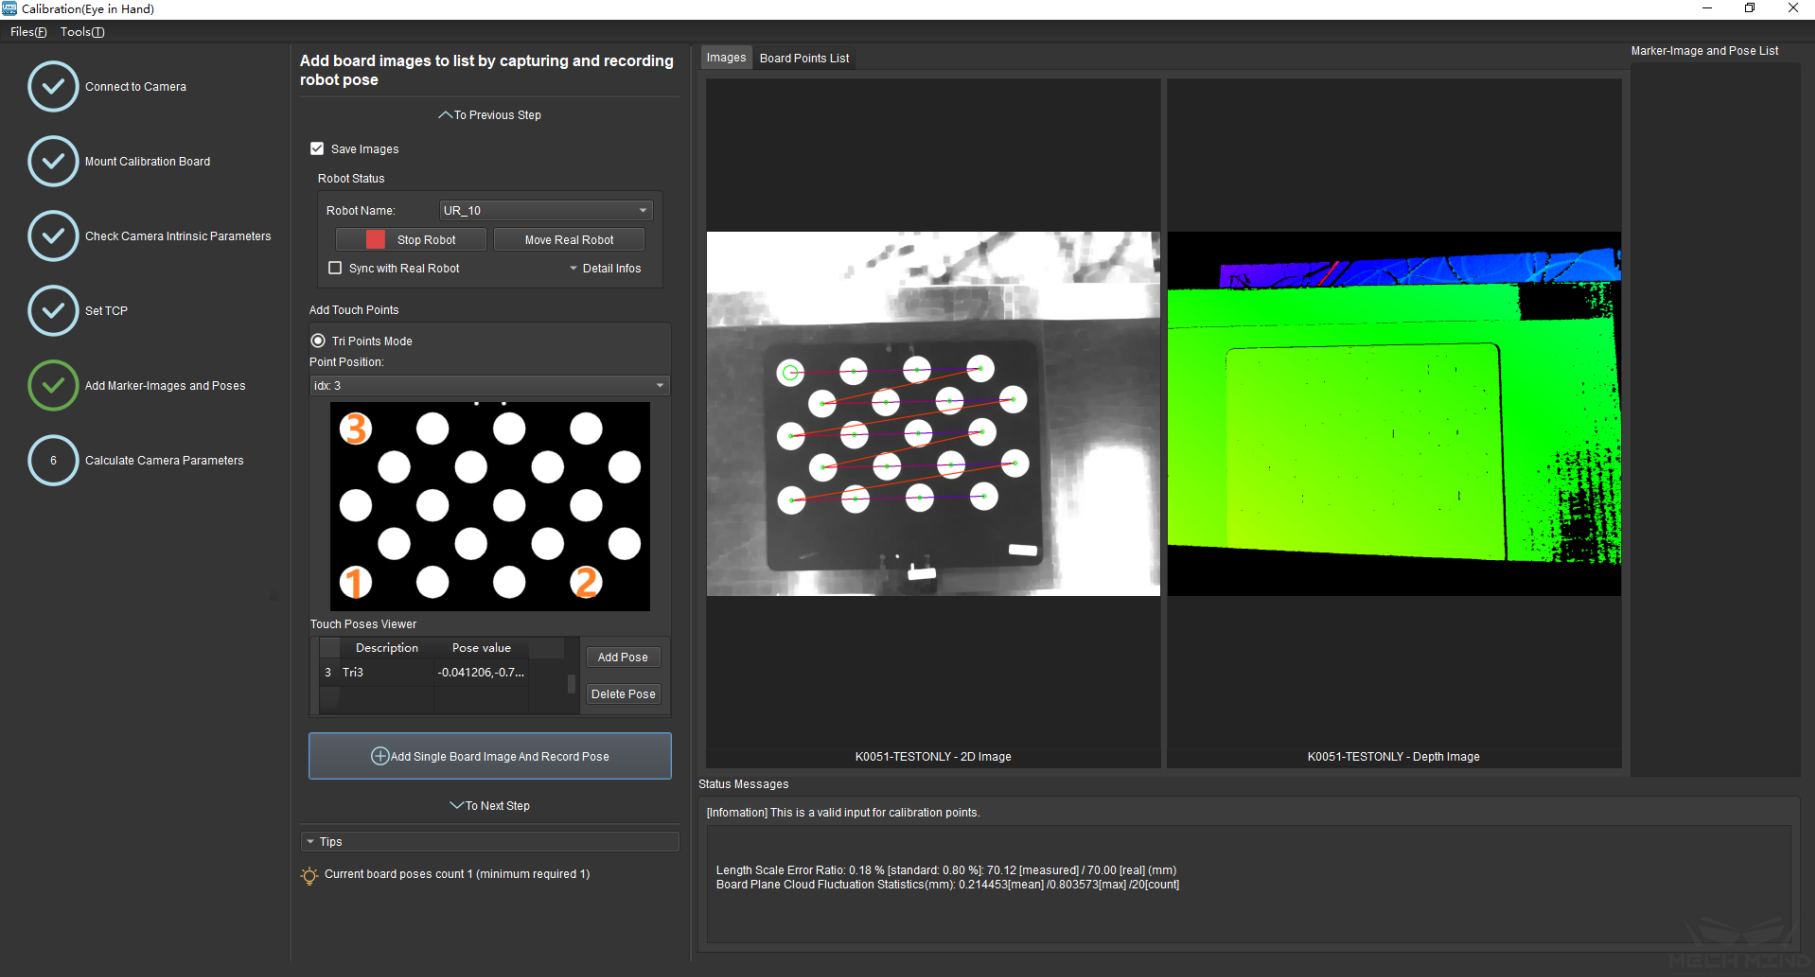Click the red Stop Robot icon
1815x977 pixels.
point(375,240)
